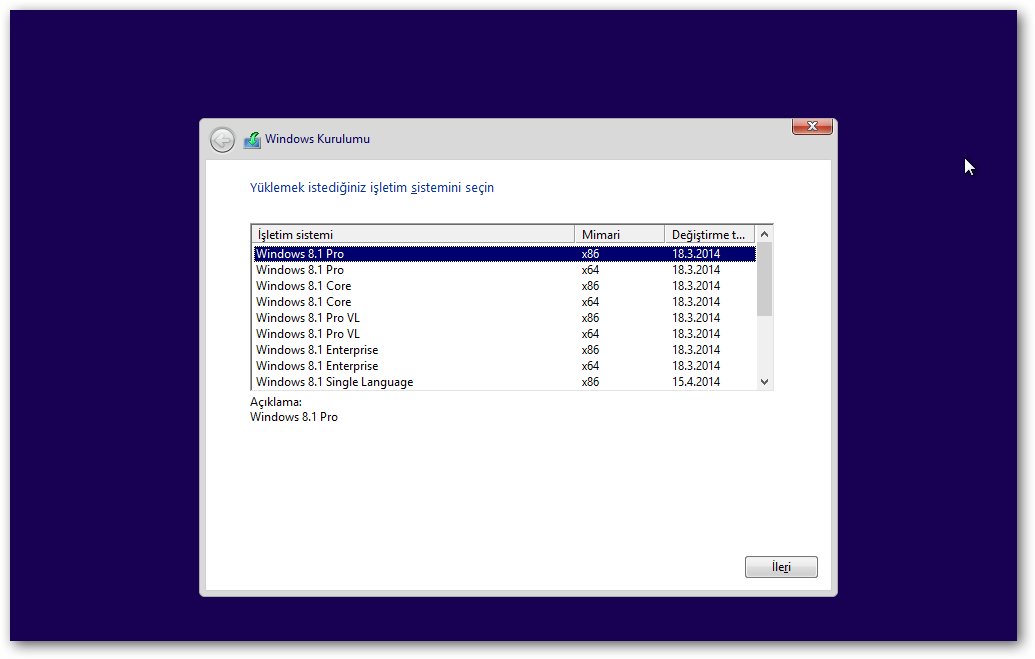The width and height of the screenshot is (1035, 659).
Task: Select Windows 8.1 Single Language x86 row
Action: (505, 382)
